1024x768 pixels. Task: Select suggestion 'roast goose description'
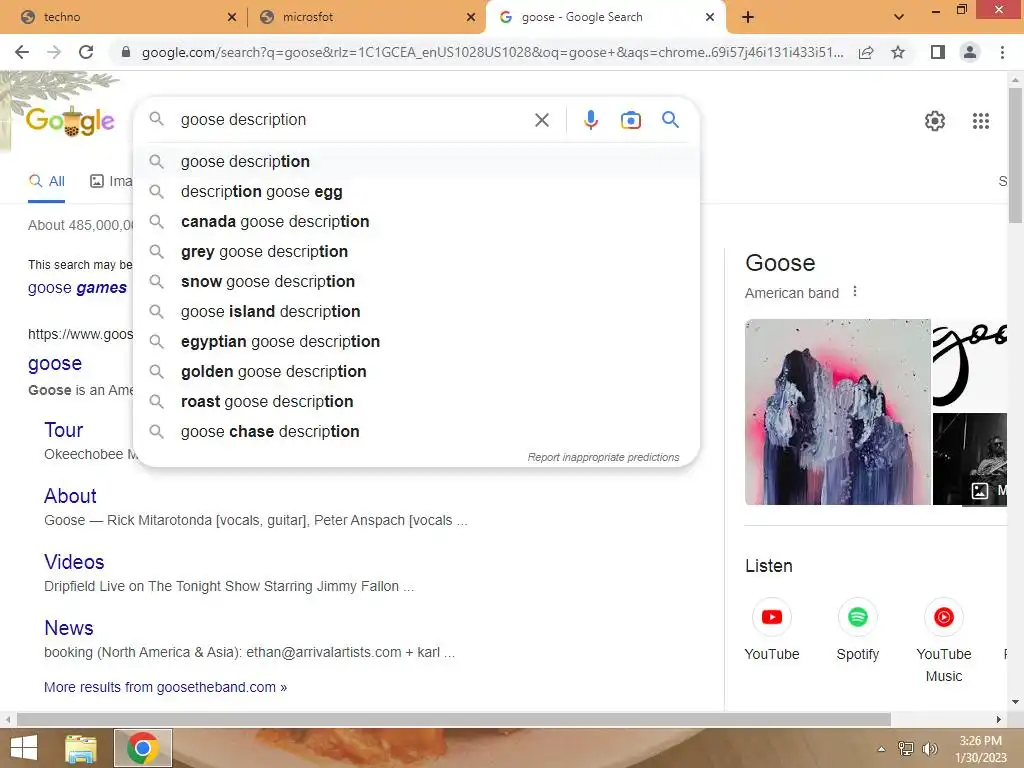(x=416, y=402)
